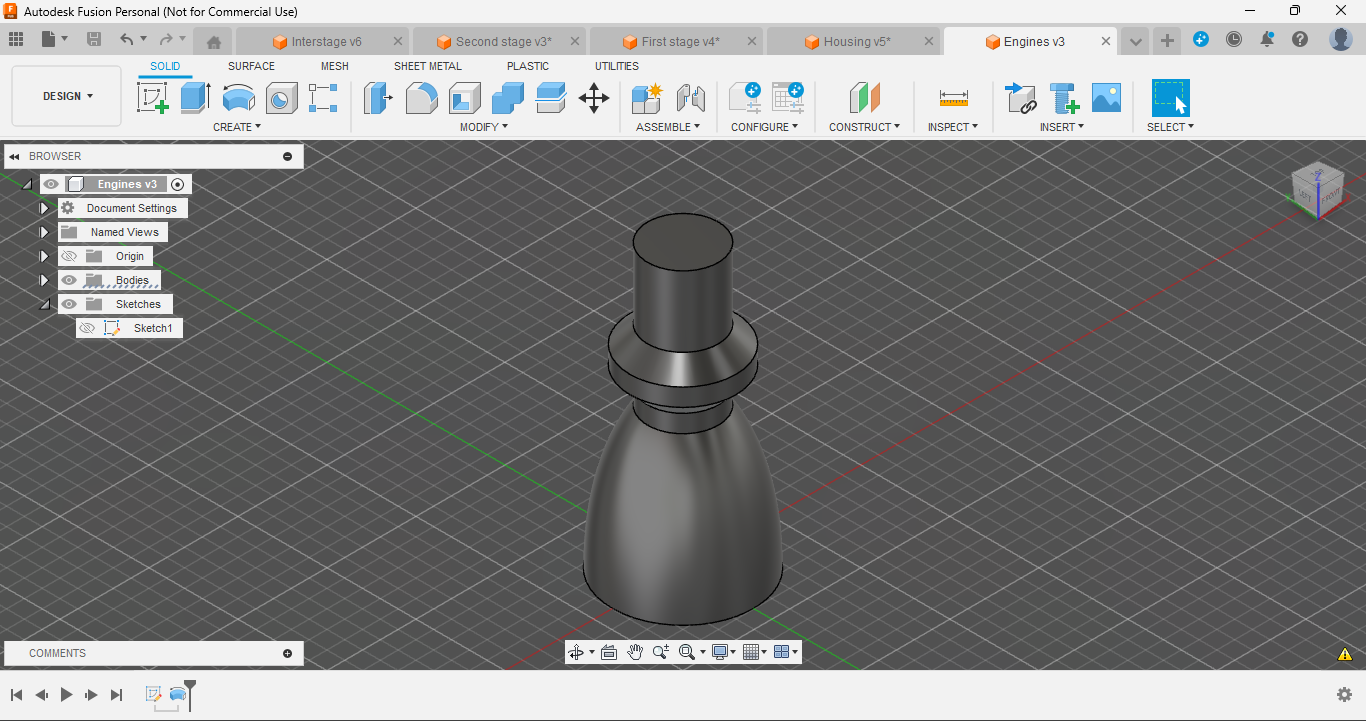
Task: Expand Named Views tree node
Action: (x=44, y=232)
